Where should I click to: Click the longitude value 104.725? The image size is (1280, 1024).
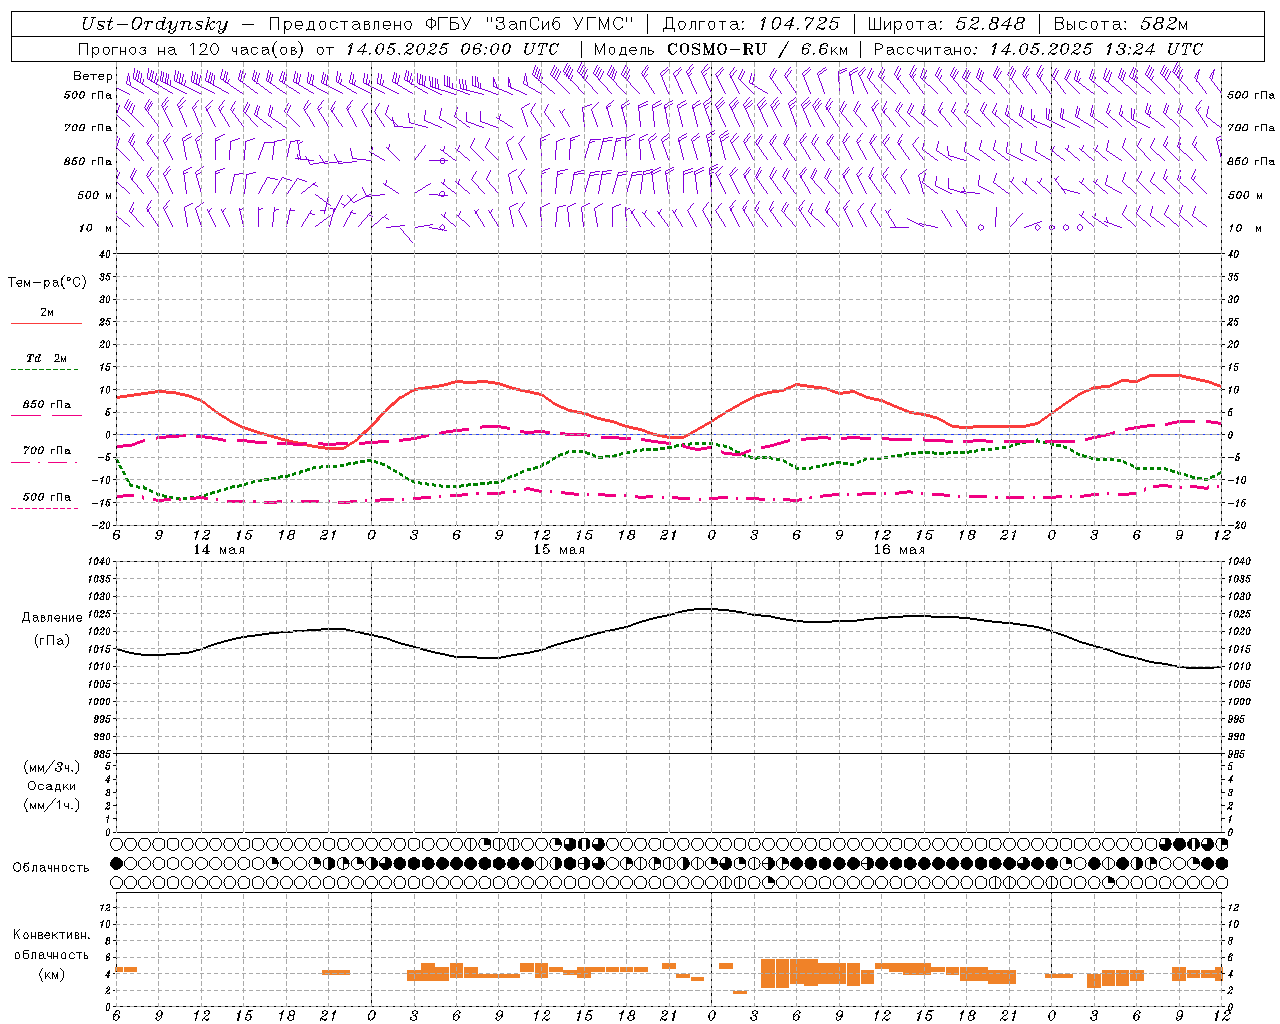click(x=799, y=24)
